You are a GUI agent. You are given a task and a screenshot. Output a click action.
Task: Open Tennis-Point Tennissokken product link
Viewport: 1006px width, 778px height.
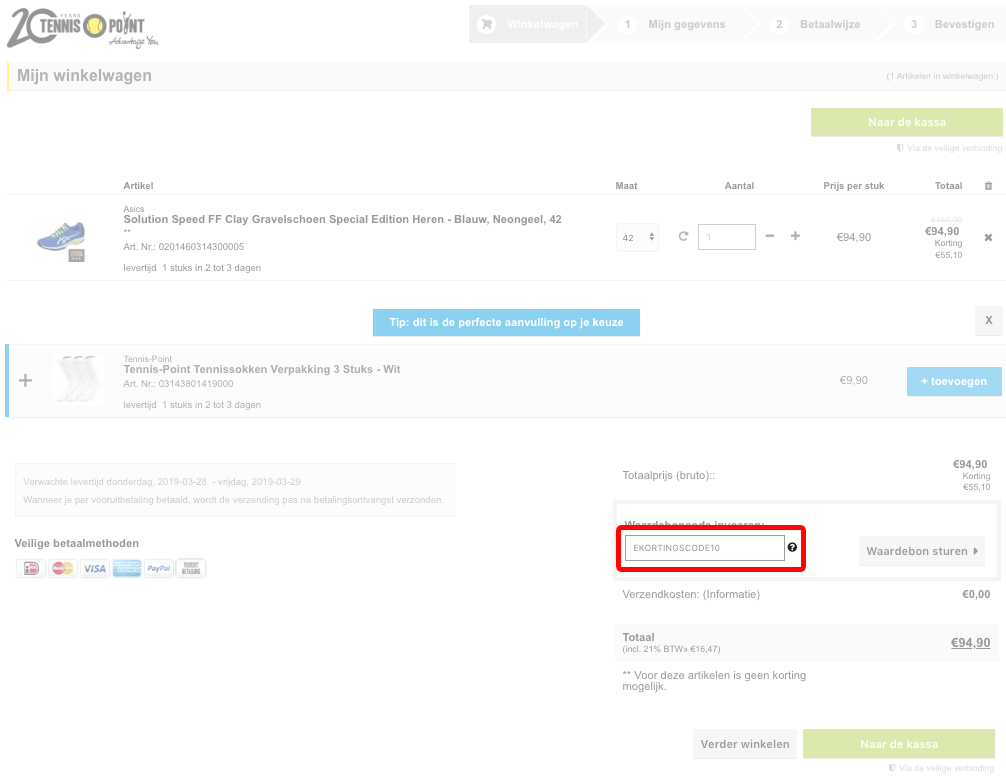coord(262,369)
